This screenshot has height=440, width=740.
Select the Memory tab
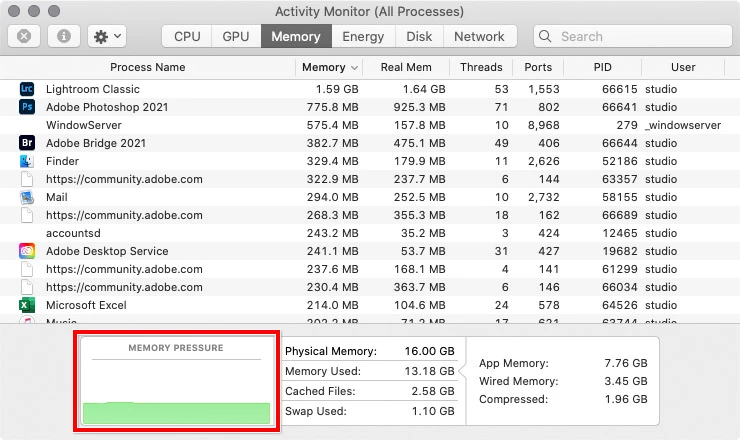(x=296, y=36)
